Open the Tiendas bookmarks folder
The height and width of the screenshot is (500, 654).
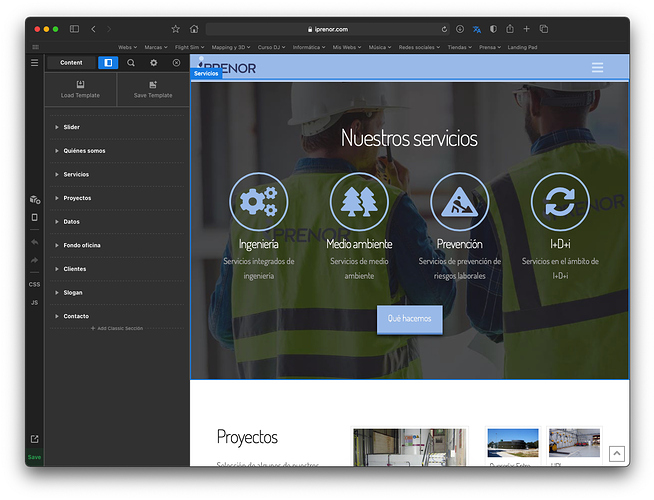coord(460,47)
